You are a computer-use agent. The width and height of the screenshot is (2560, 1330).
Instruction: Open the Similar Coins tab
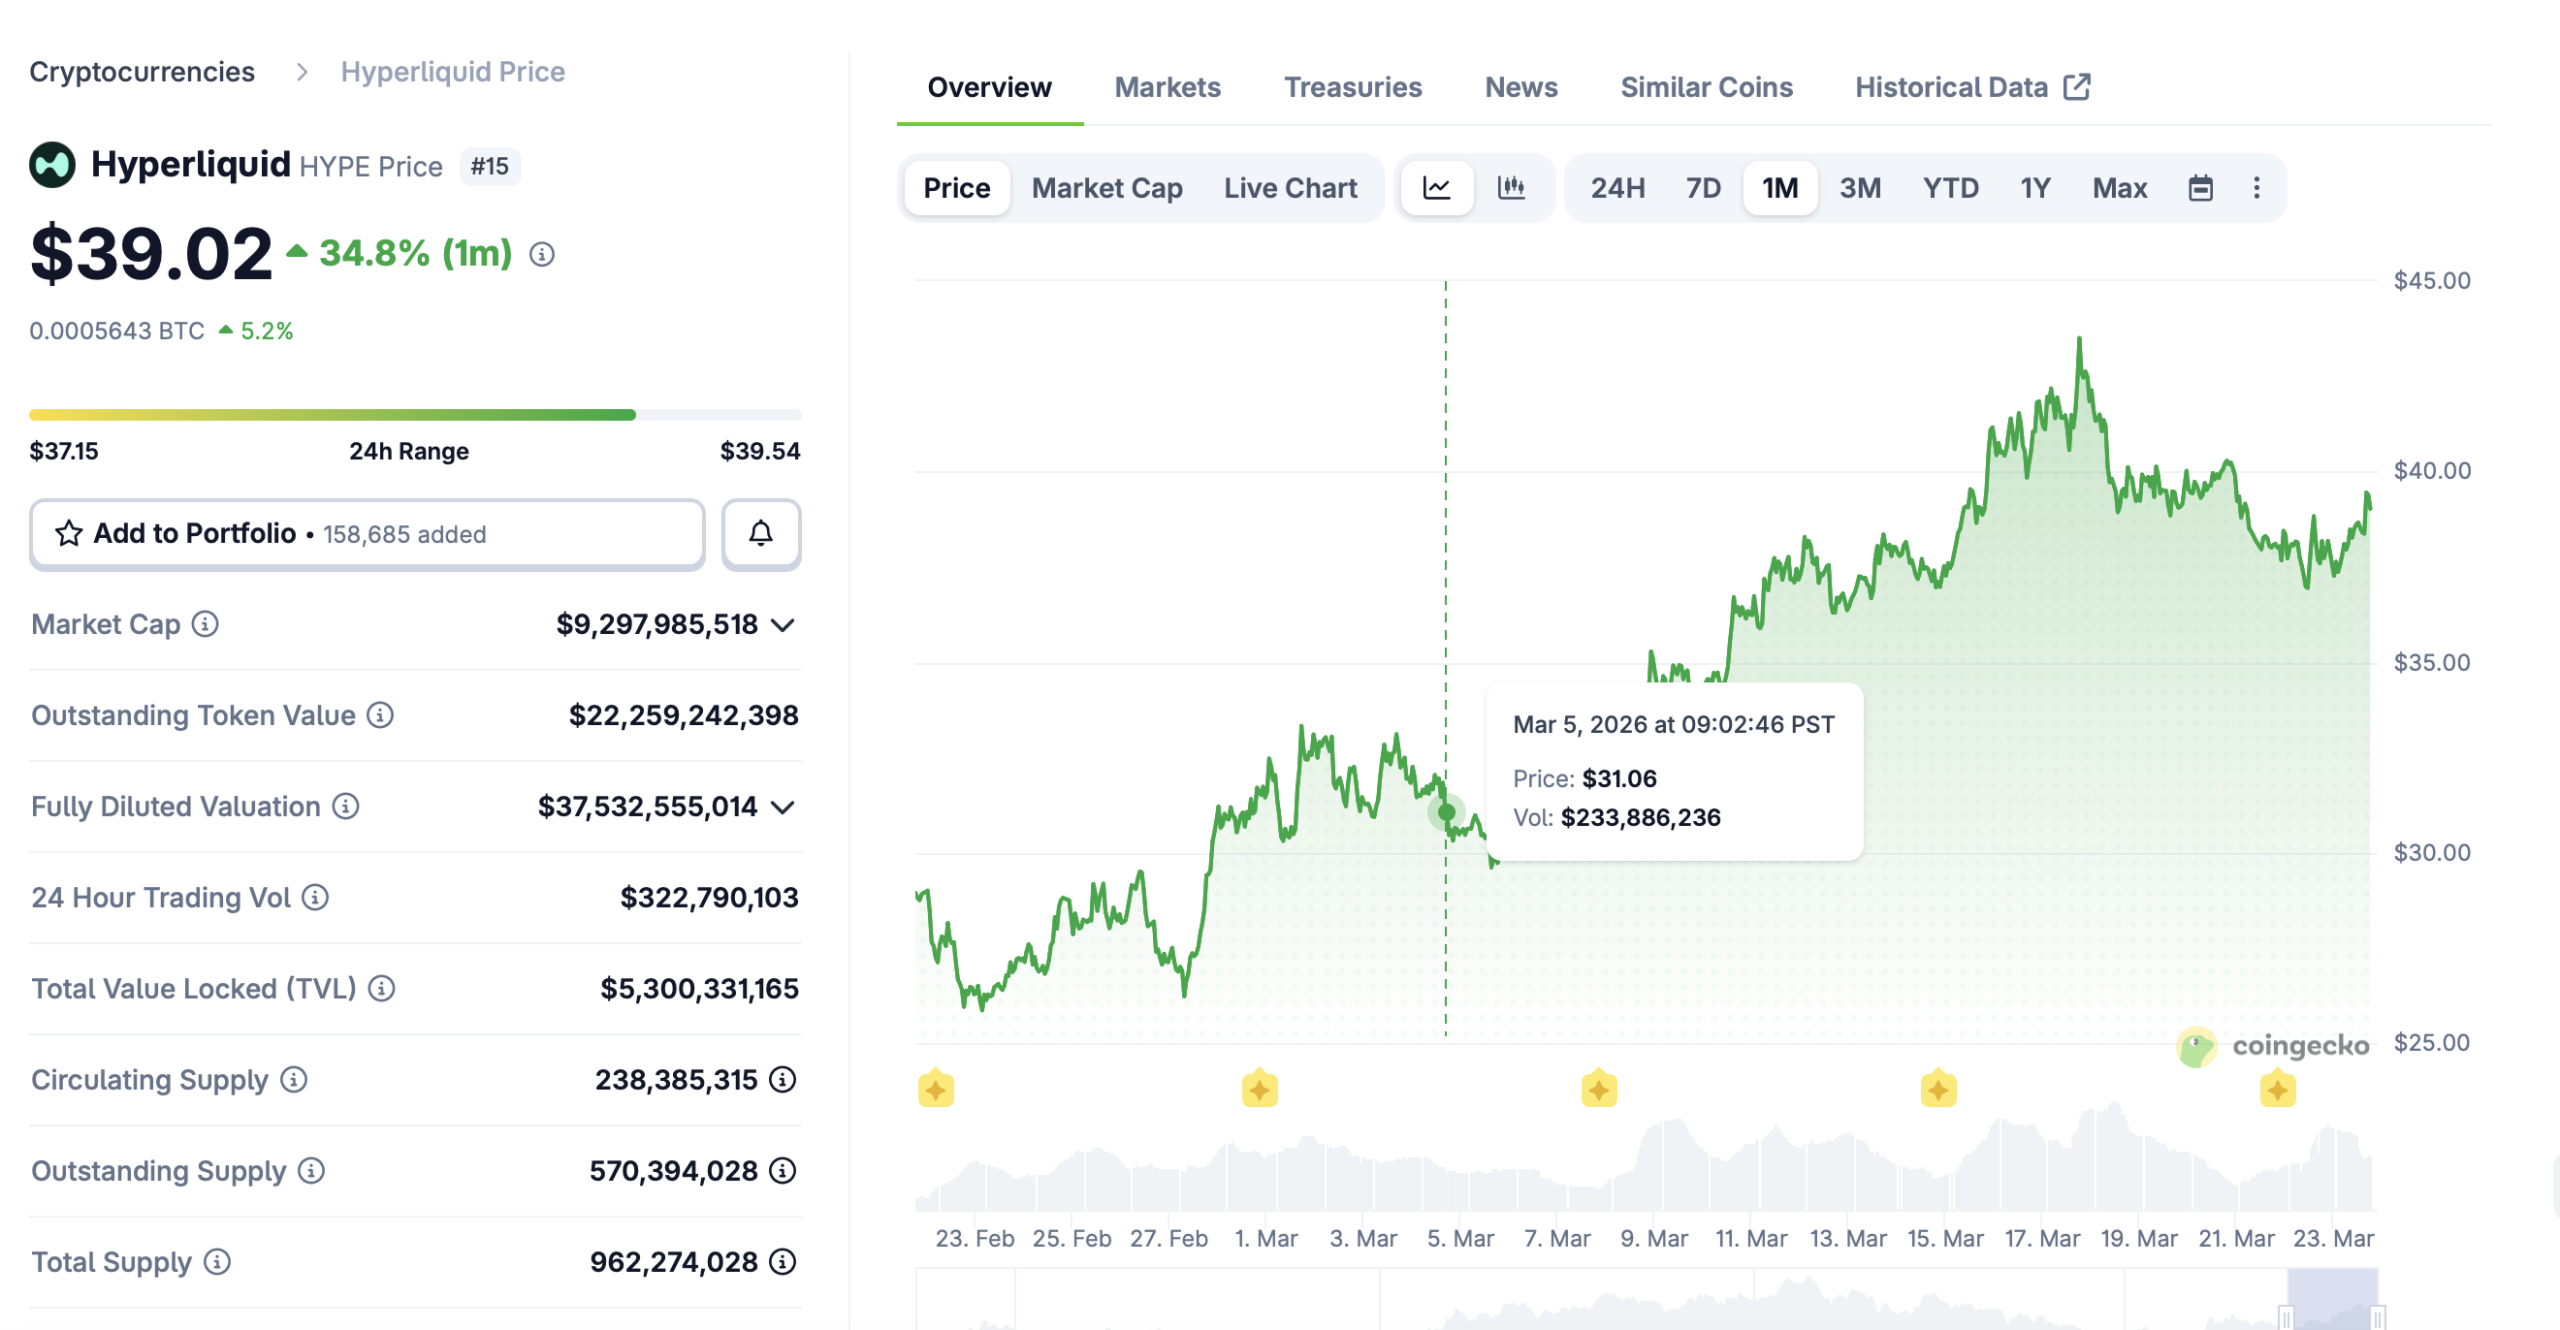coord(1706,87)
